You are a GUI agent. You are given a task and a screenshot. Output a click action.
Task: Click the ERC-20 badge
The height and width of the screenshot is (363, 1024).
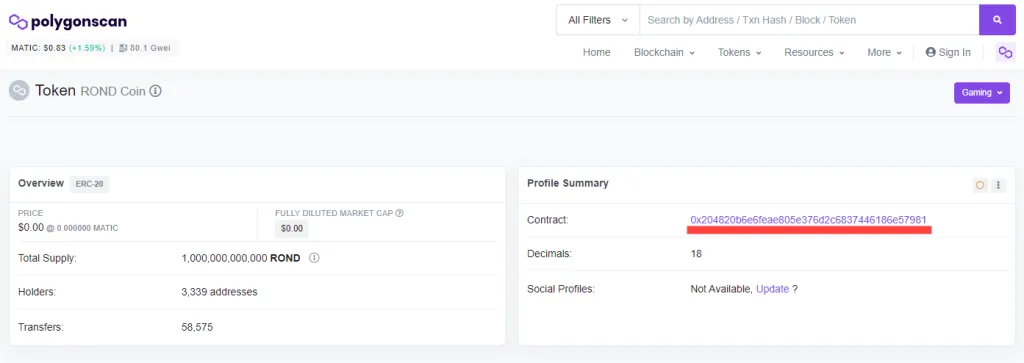coord(89,184)
